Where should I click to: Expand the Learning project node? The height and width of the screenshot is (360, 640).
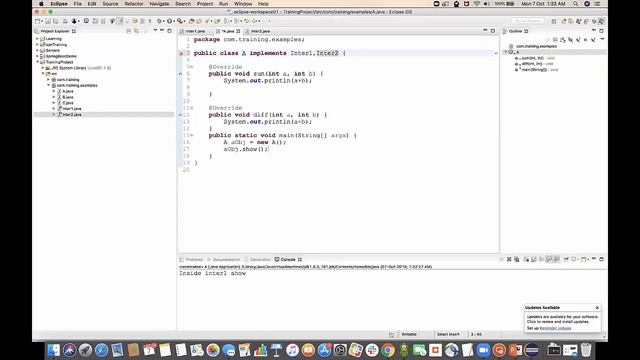click(x=37, y=39)
